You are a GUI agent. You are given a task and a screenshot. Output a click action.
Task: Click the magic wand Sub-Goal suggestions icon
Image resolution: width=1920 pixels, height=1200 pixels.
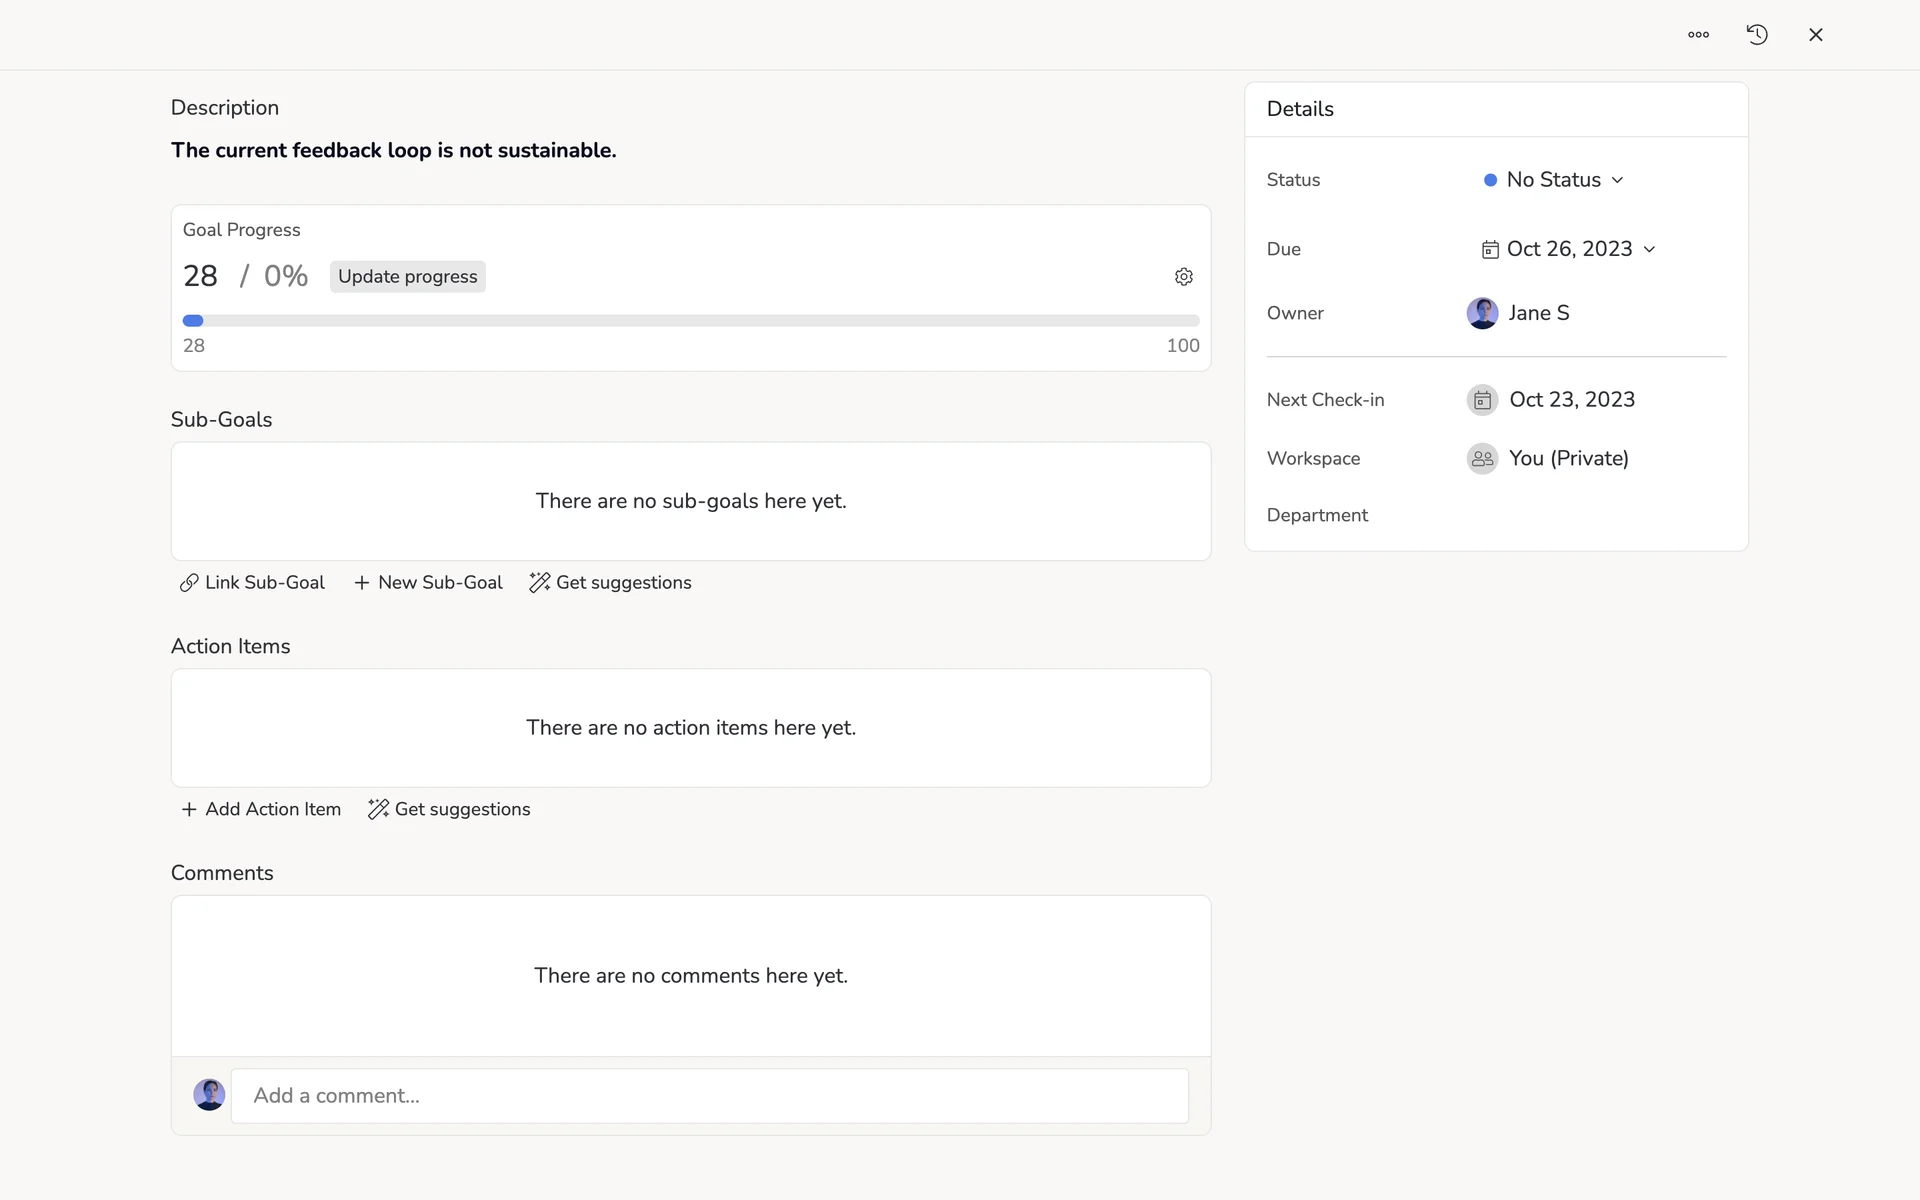pyautogui.click(x=540, y=583)
